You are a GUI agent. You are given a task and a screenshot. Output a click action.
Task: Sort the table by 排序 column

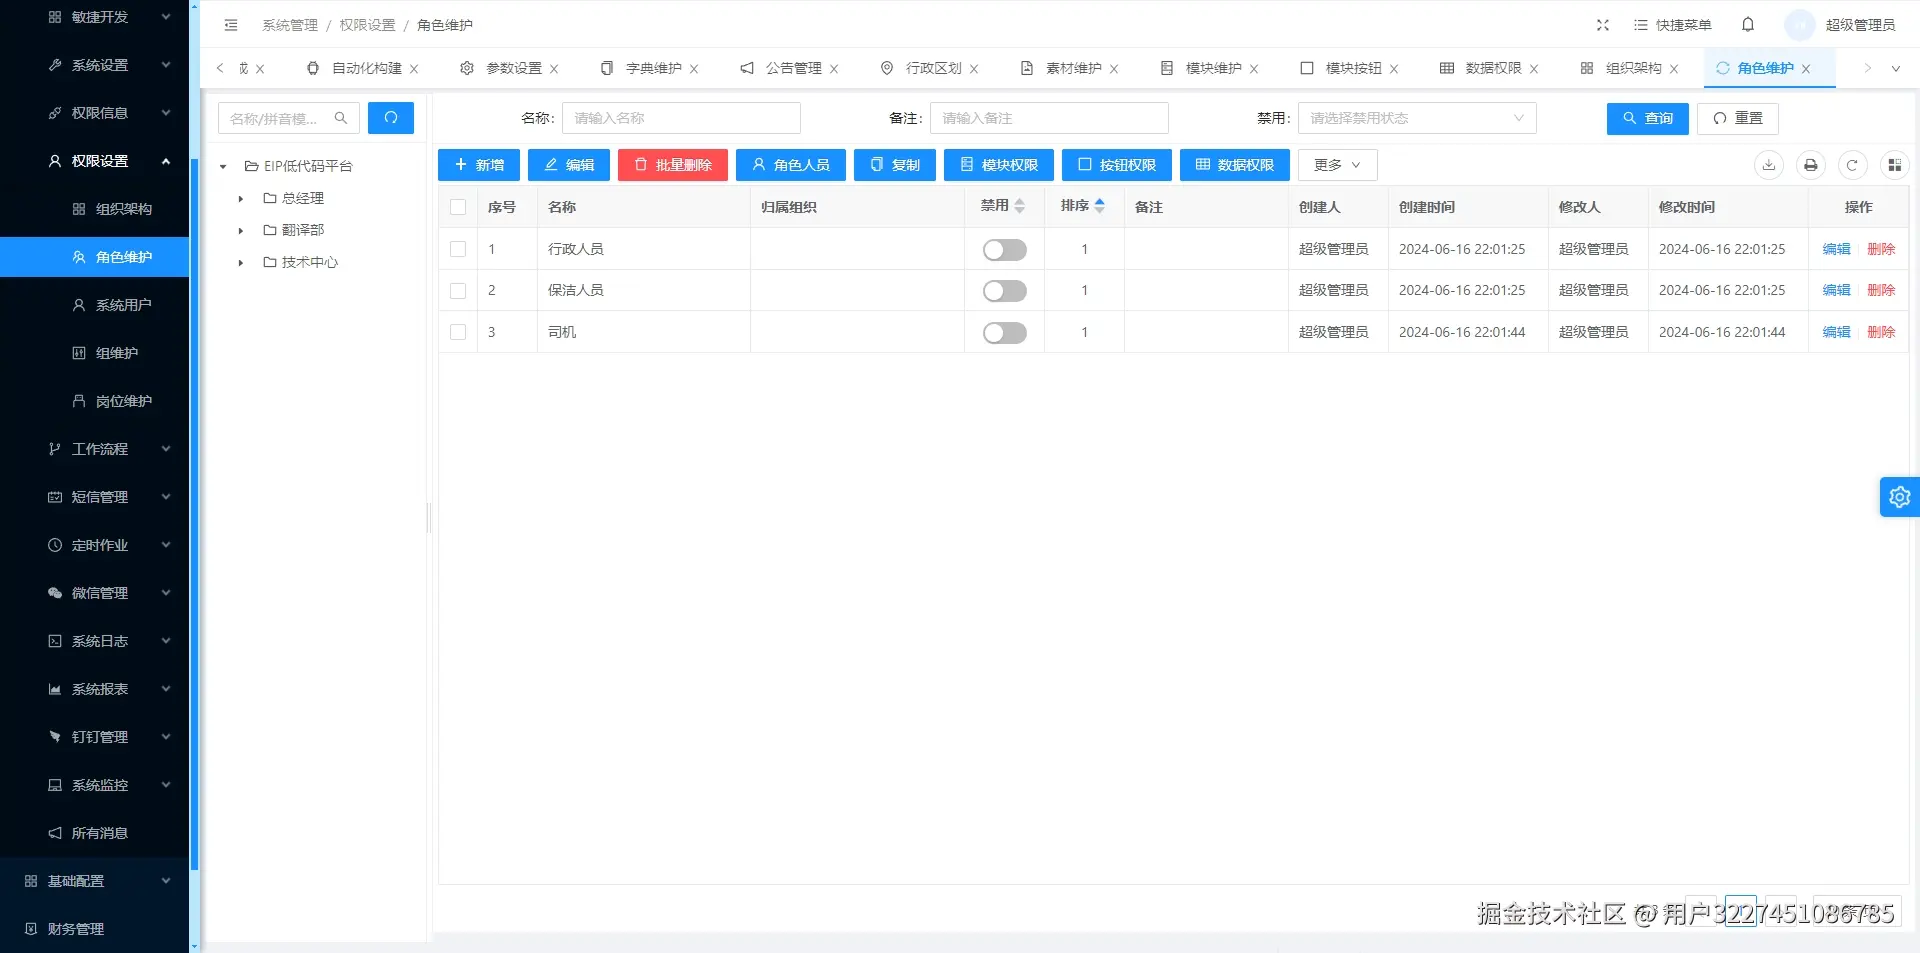click(x=1100, y=206)
